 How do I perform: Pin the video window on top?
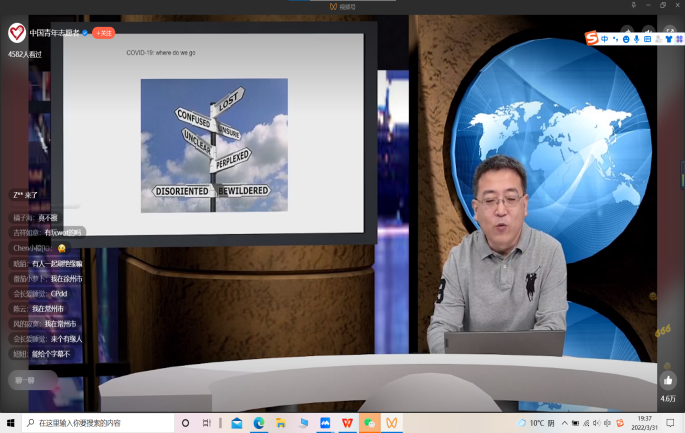pyautogui.click(x=633, y=5)
